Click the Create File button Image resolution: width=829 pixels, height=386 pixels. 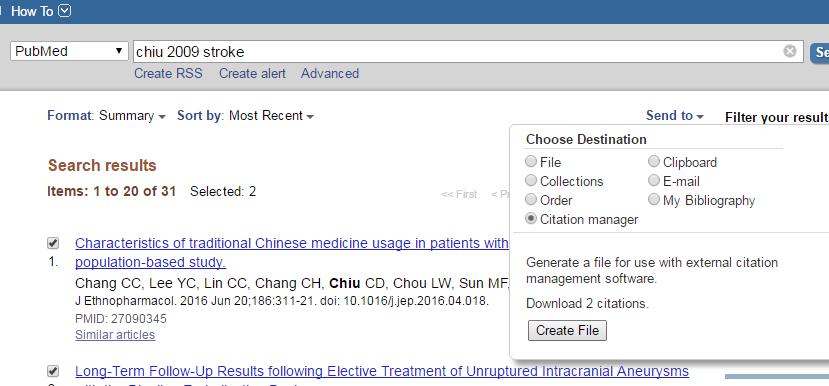(x=567, y=330)
